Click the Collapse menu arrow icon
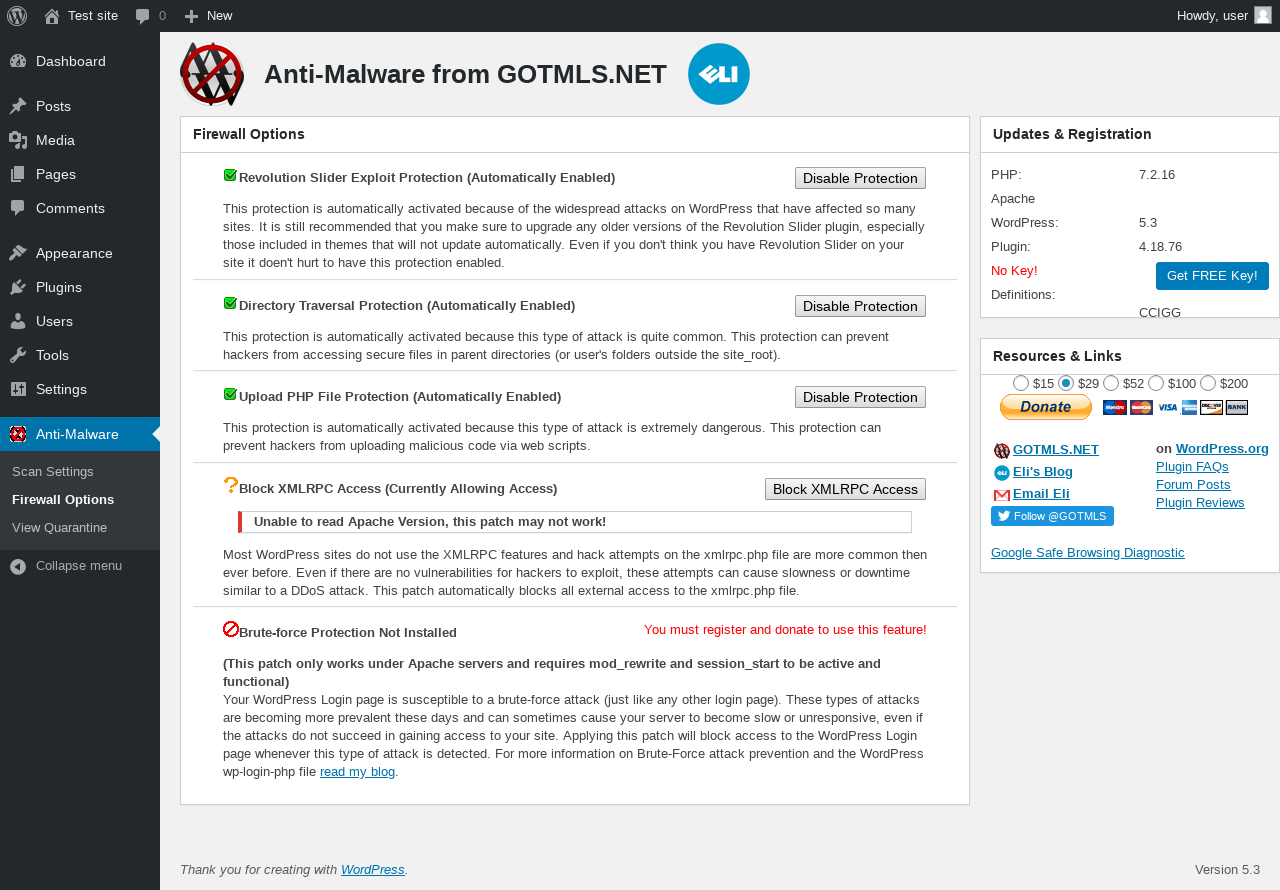Image resolution: width=1280 pixels, height=890 pixels. click(x=18, y=566)
